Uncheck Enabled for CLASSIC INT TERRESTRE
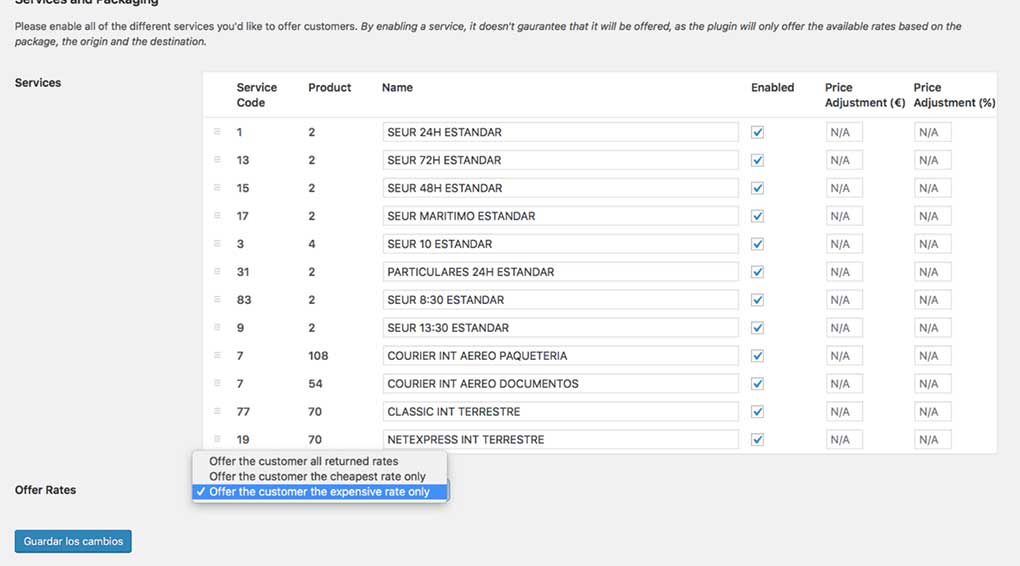Image resolution: width=1020 pixels, height=566 pixels. click(x=757, y=412)
